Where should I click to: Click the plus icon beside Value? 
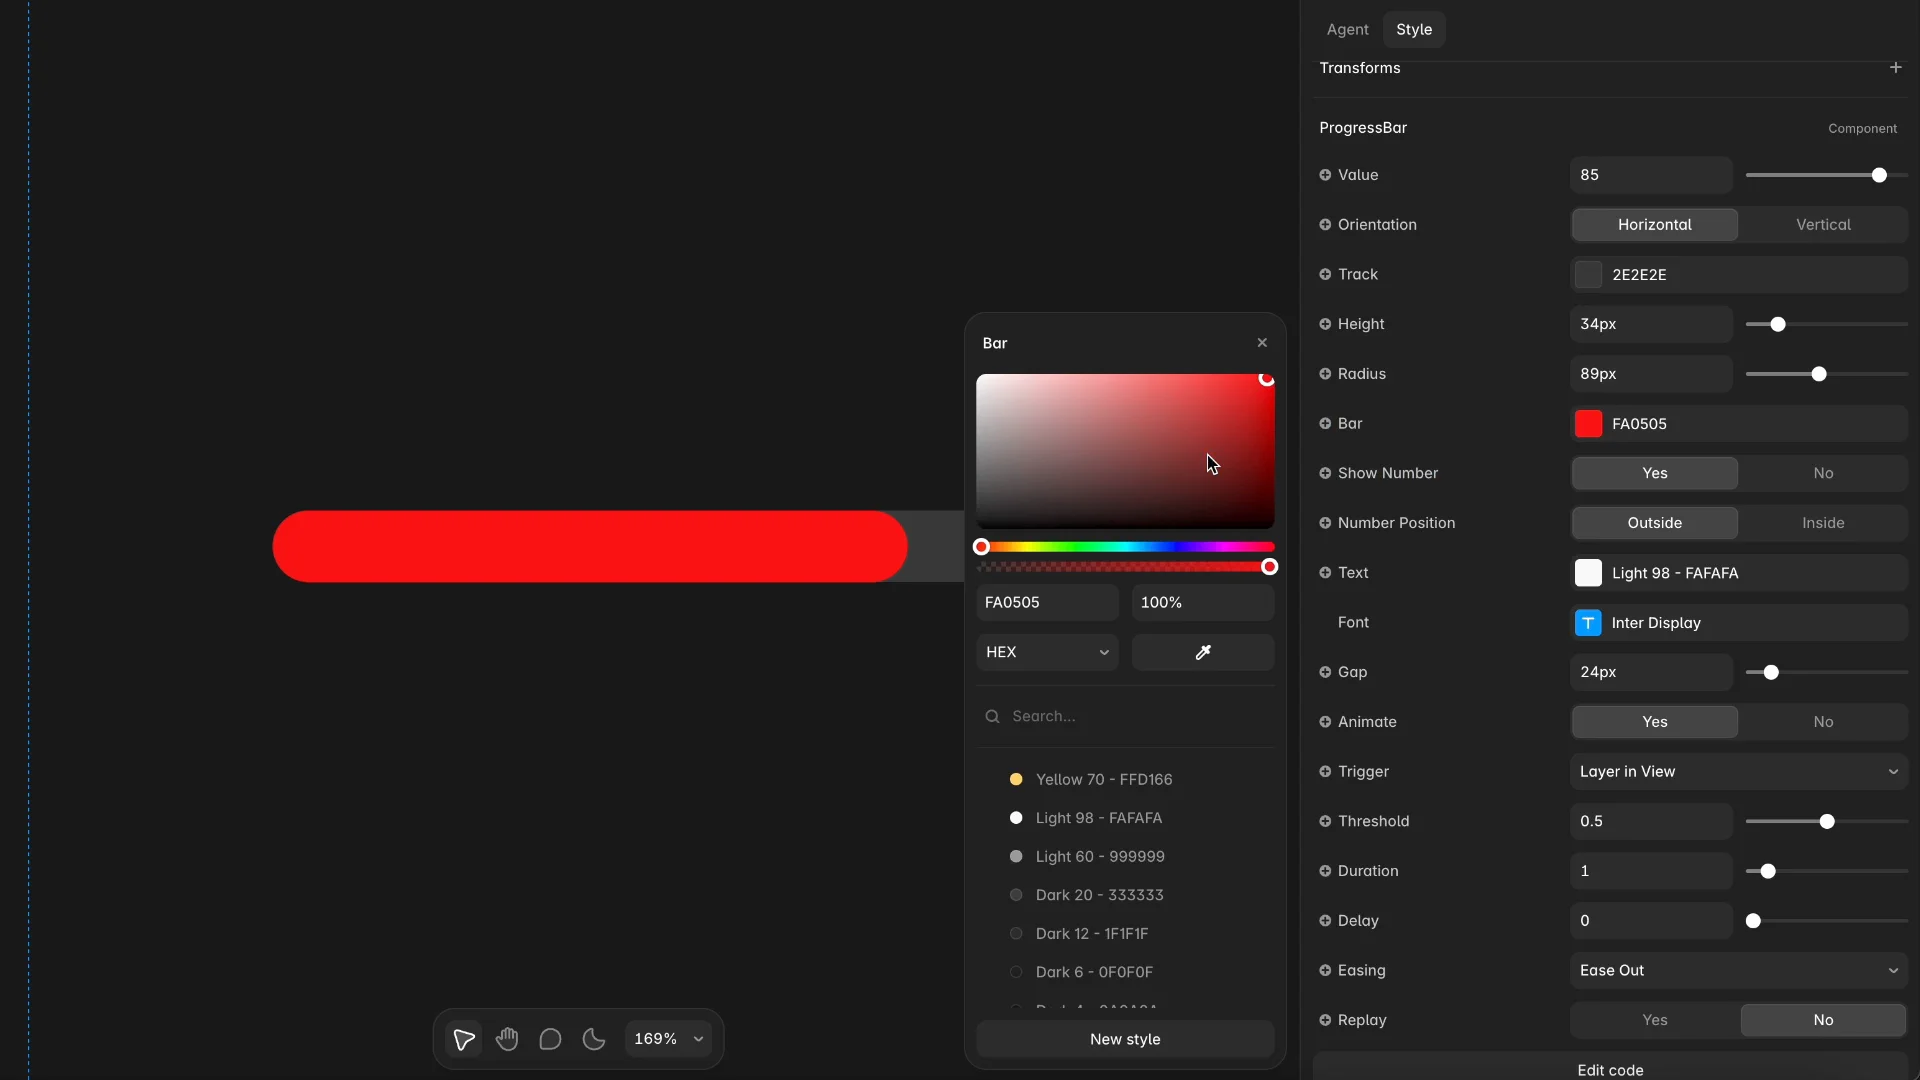point(1325,175)
